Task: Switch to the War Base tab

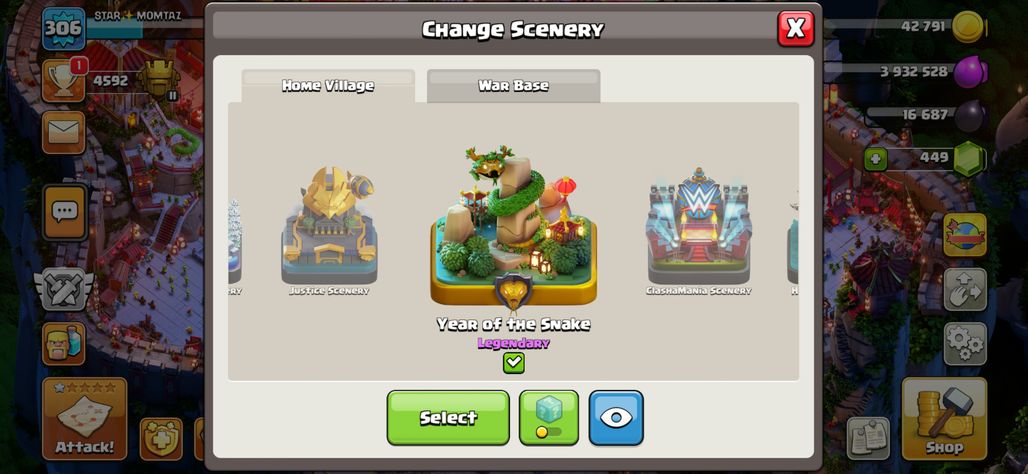Action: point(513,86)
